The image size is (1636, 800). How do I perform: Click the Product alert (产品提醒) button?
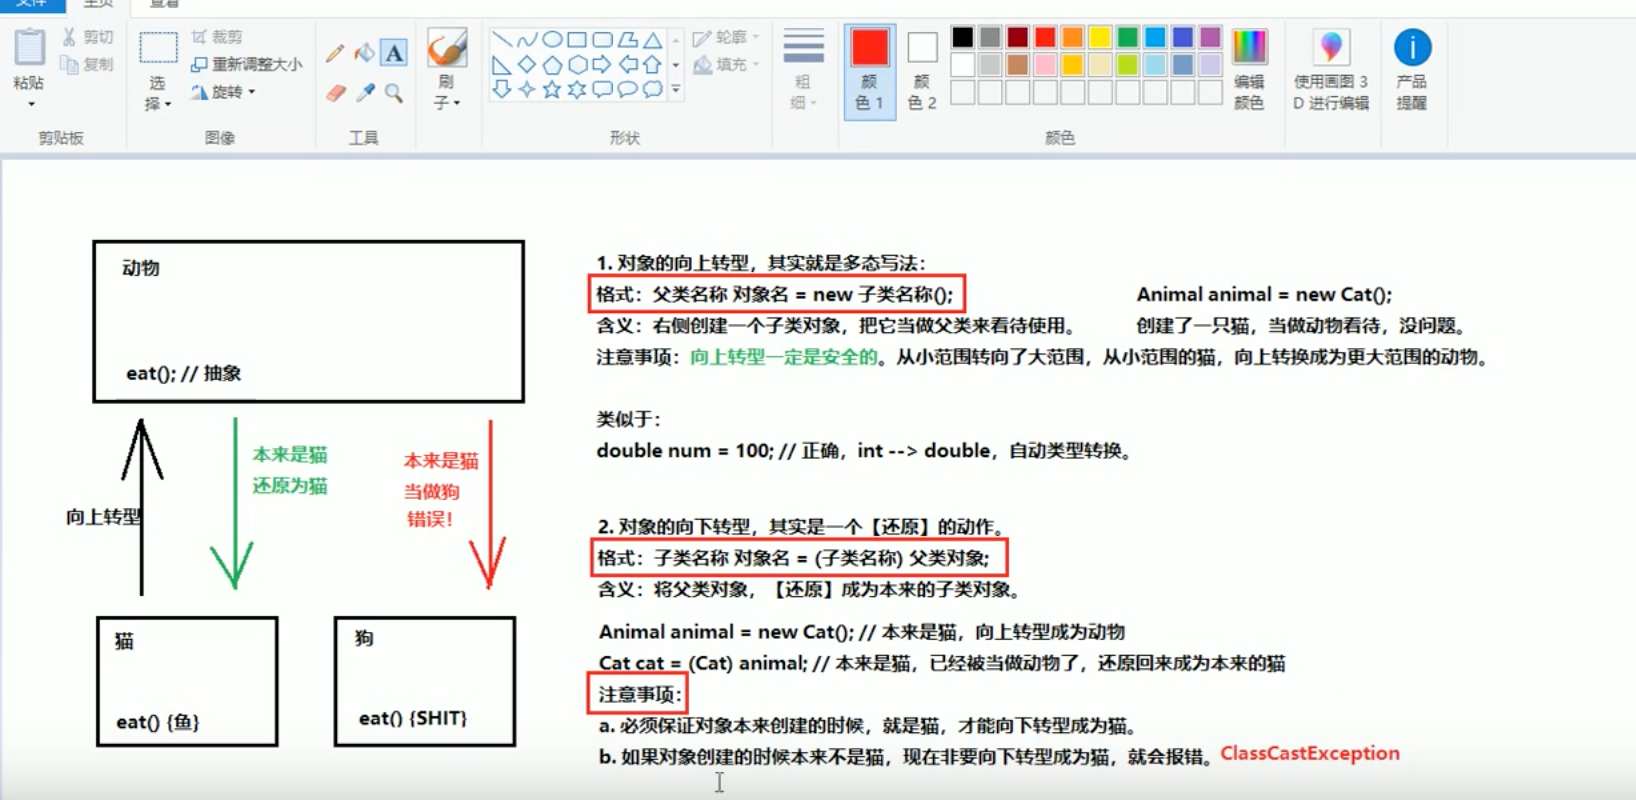(x=1412, y=70)
